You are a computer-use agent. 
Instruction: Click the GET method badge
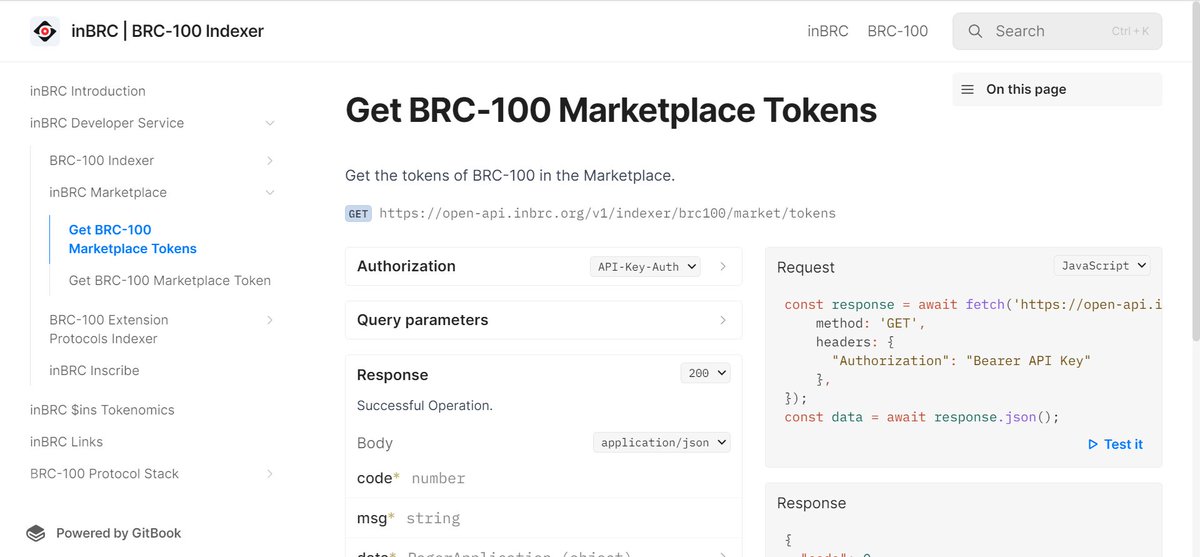358,213
